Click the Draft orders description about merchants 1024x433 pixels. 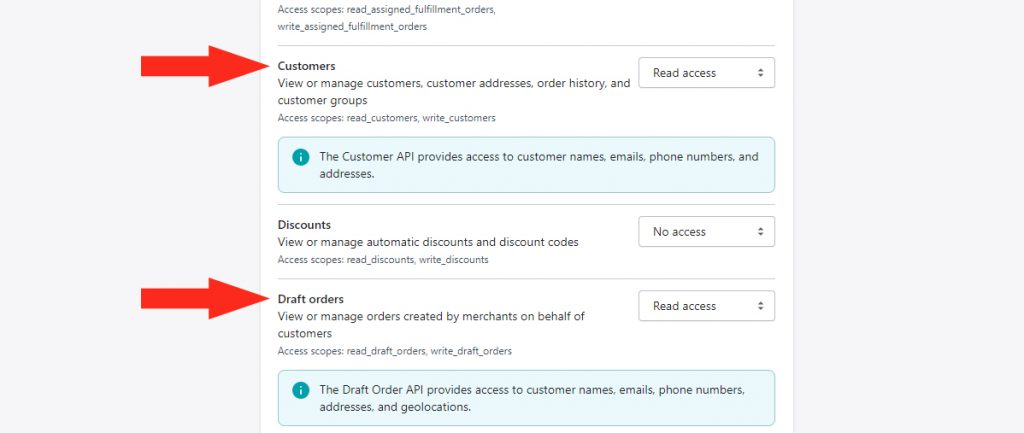431,325
